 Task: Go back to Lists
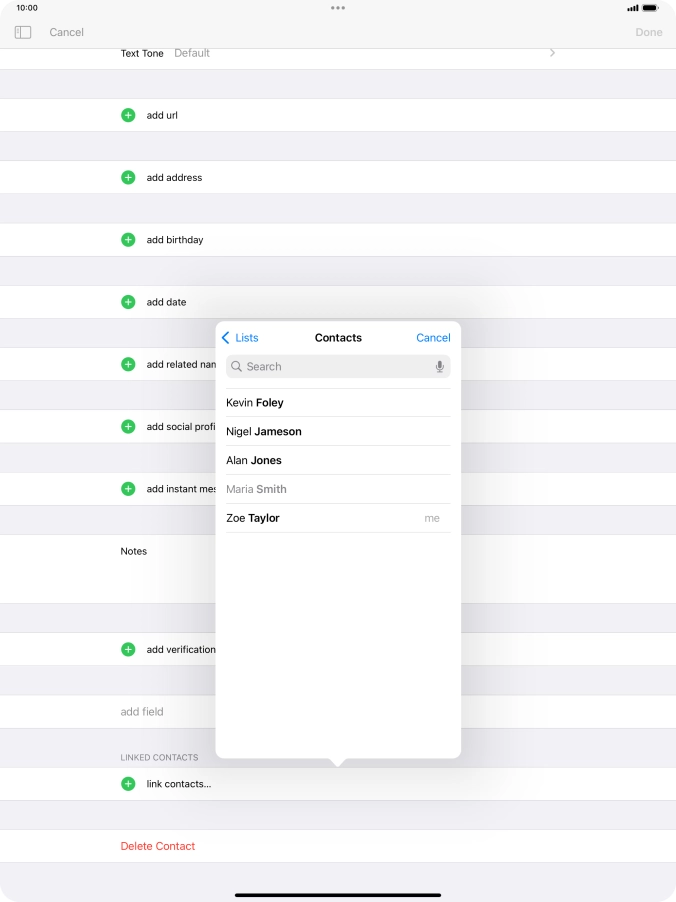tap(240, 338)
